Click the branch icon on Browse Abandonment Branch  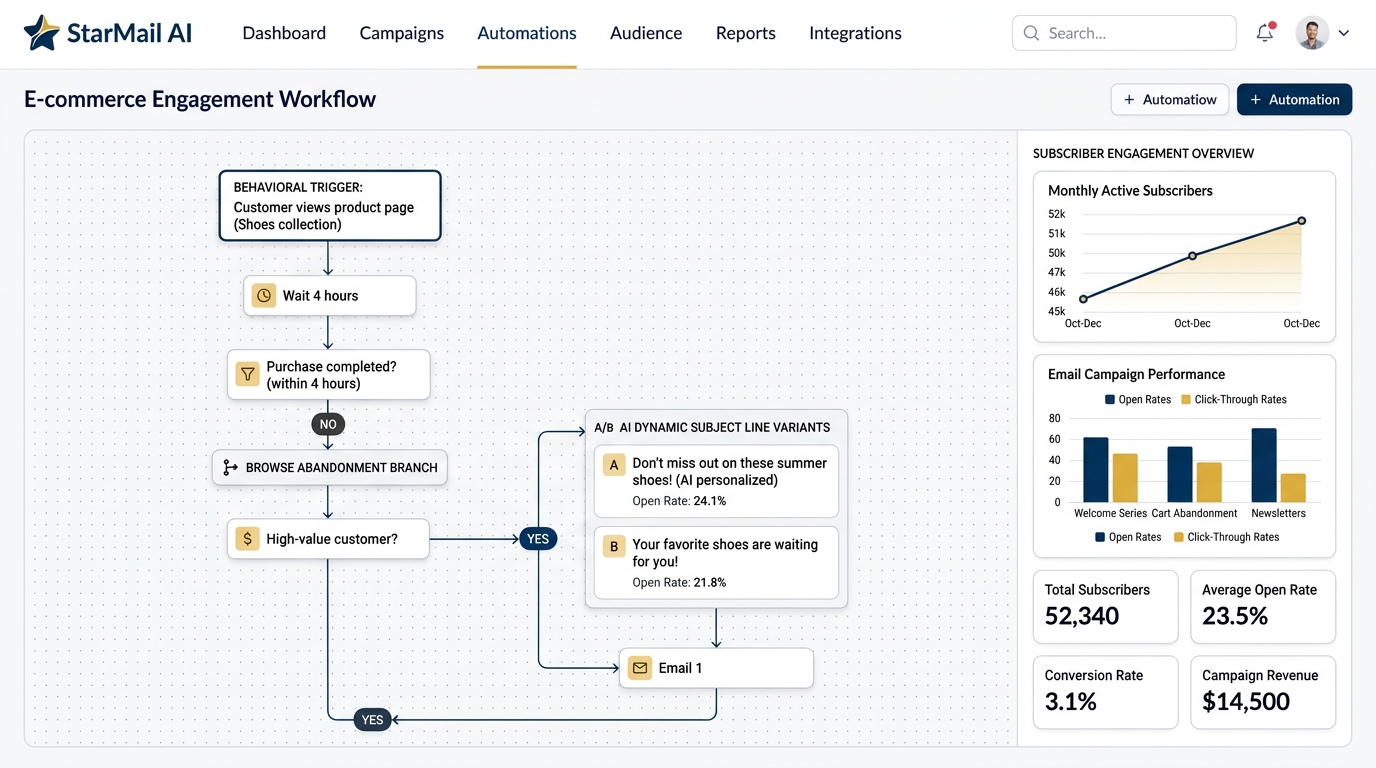[x=230, y=467]
